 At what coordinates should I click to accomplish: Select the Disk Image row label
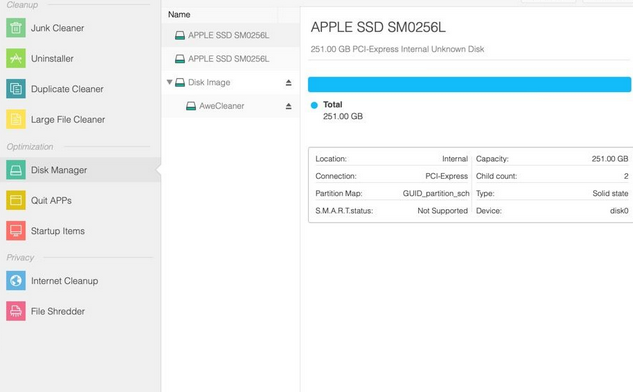point(209,82)
